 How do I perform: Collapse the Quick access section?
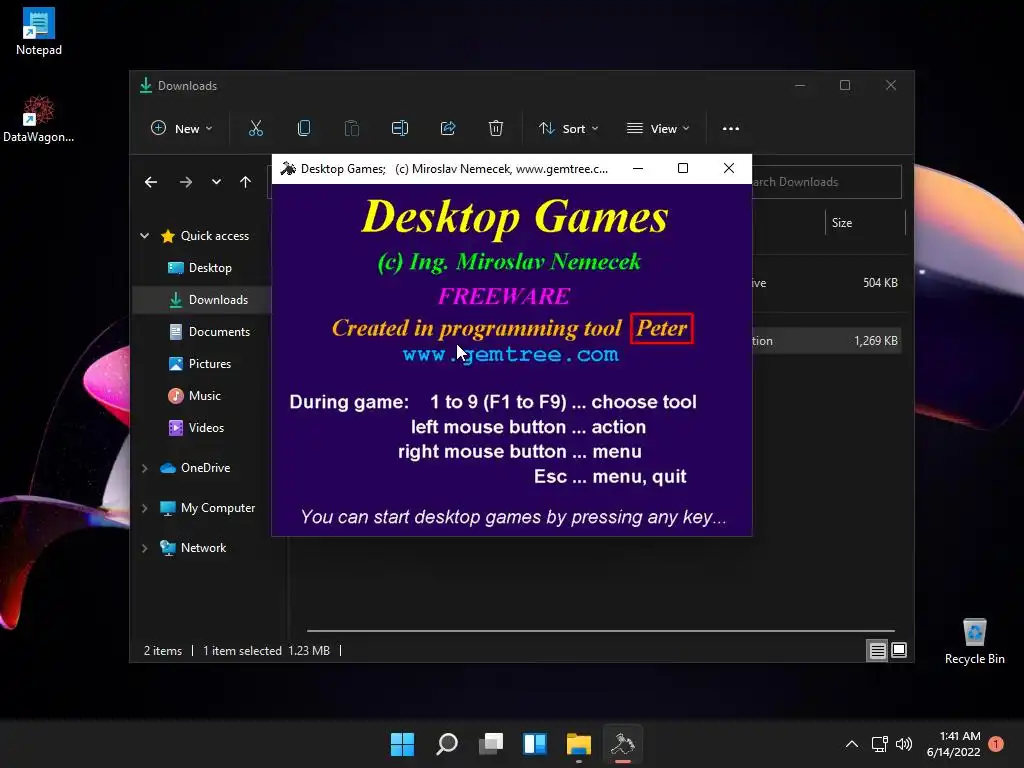click(x=145, y=236)
